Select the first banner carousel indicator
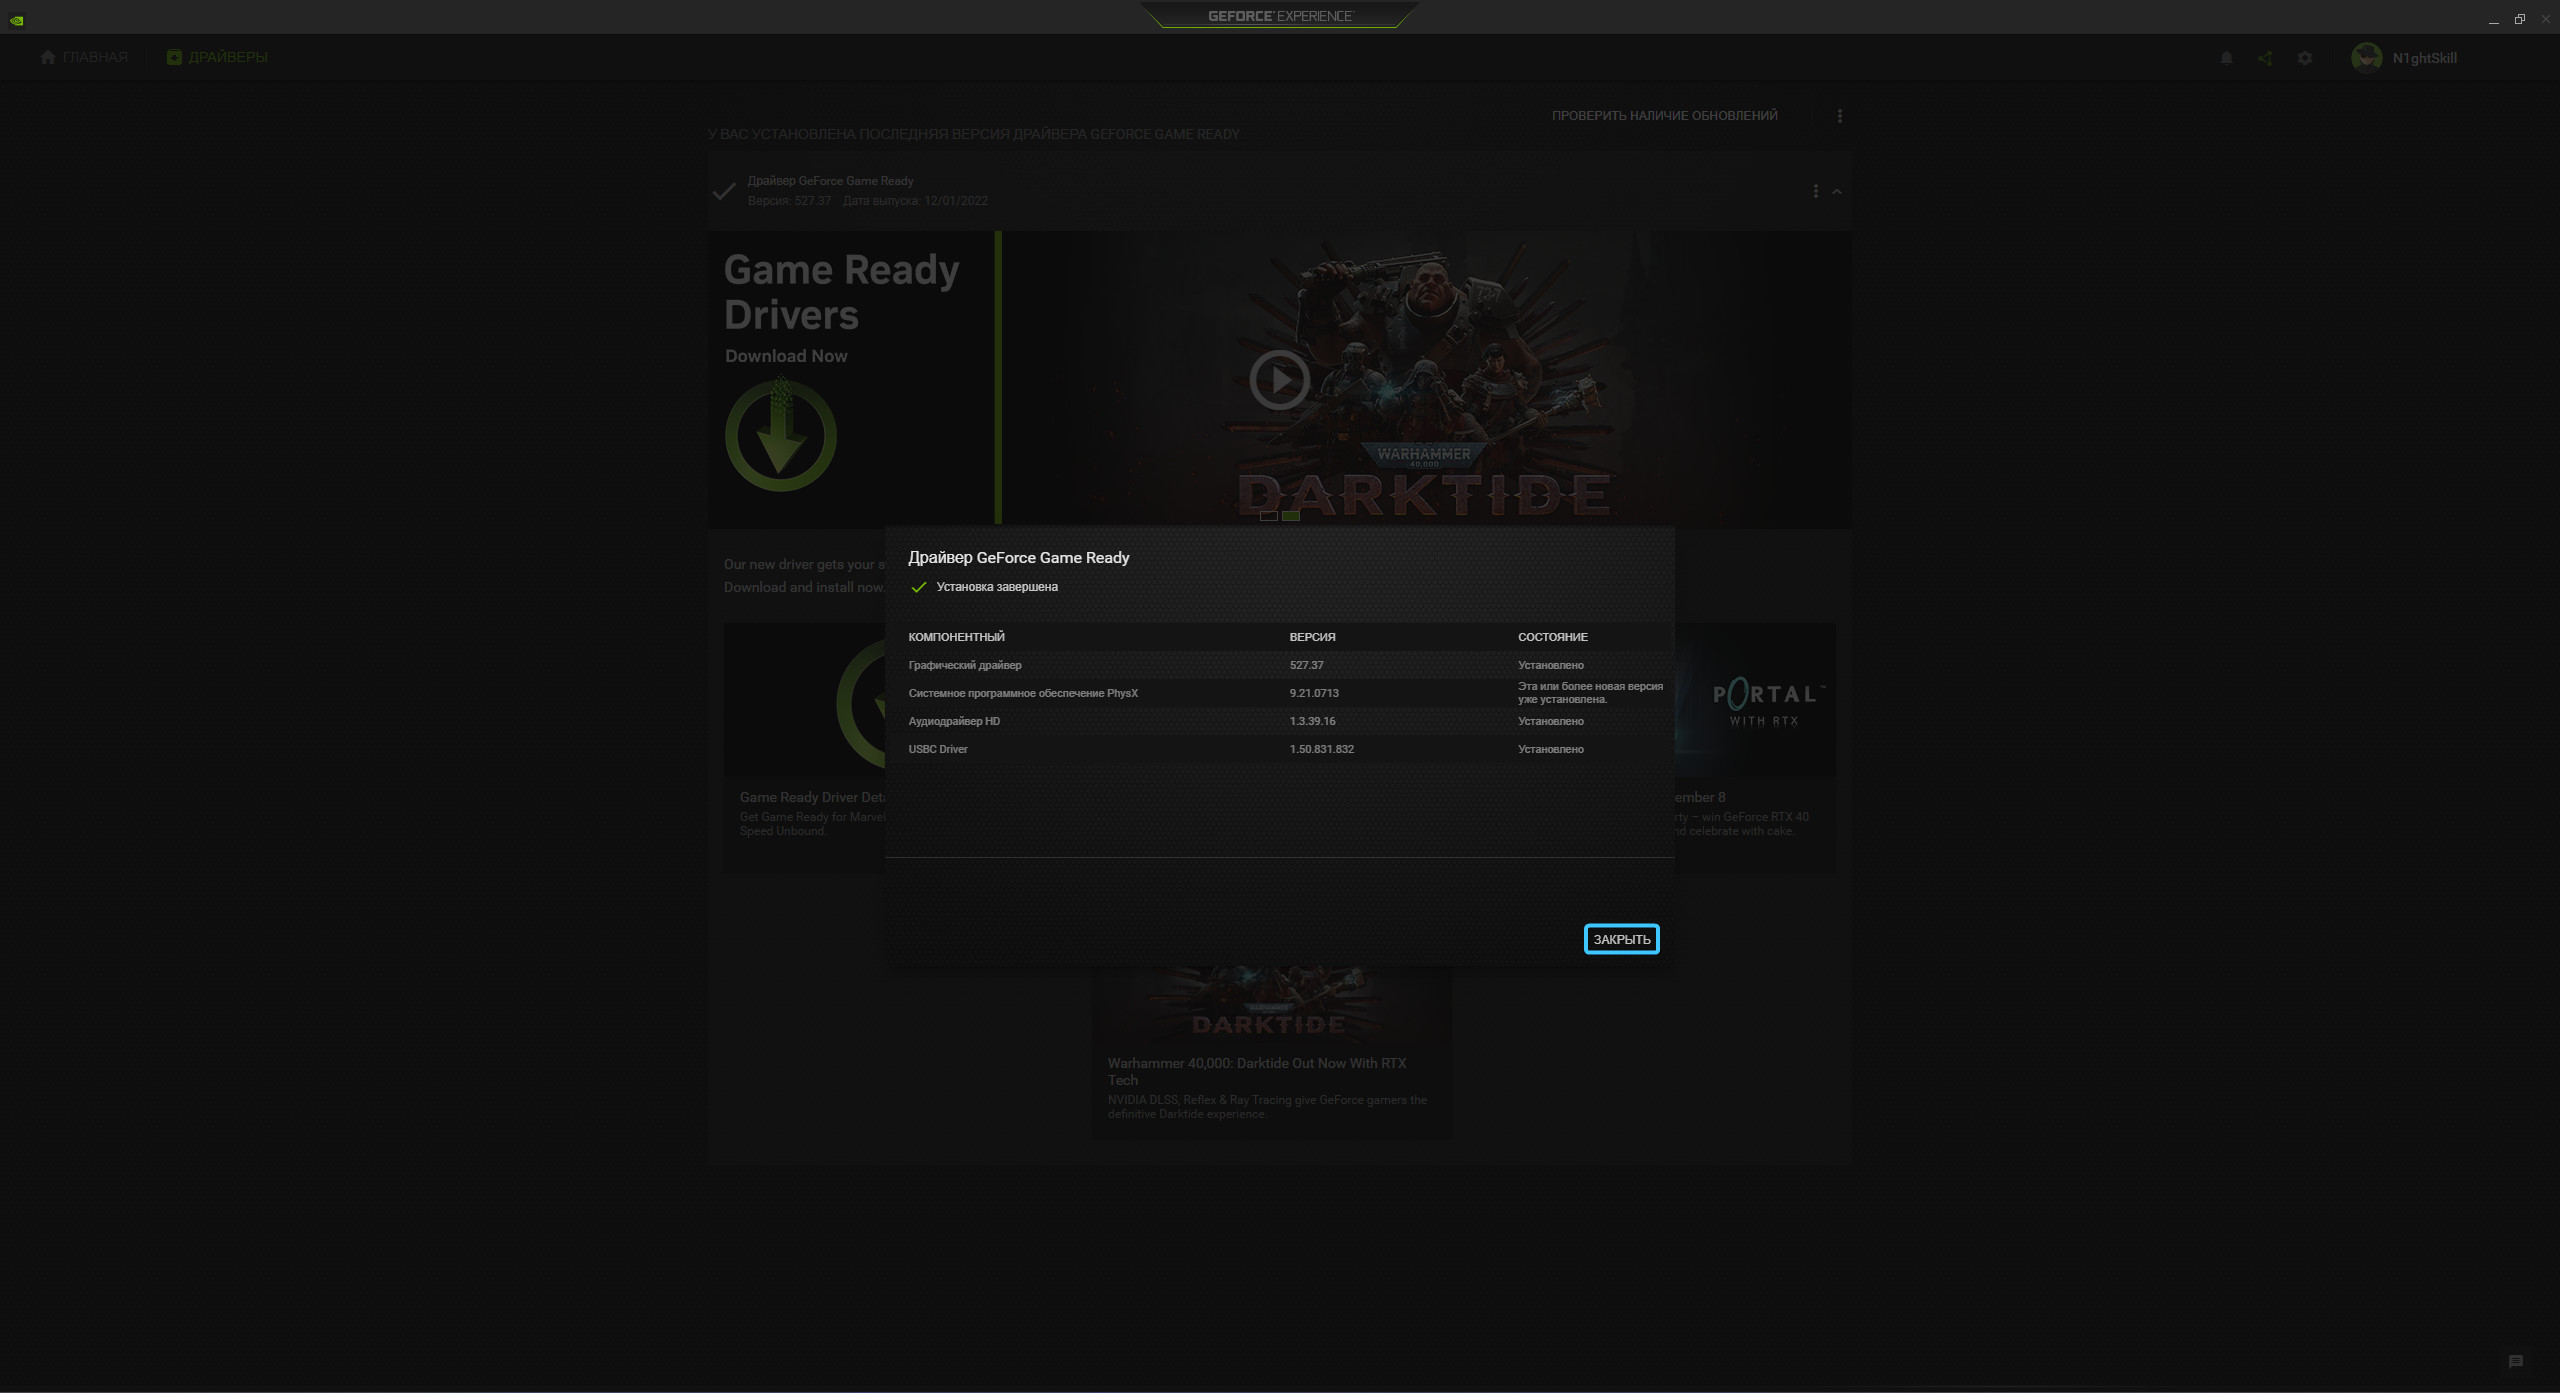Screen dimensions: 2560x1393 [1268, 516]
